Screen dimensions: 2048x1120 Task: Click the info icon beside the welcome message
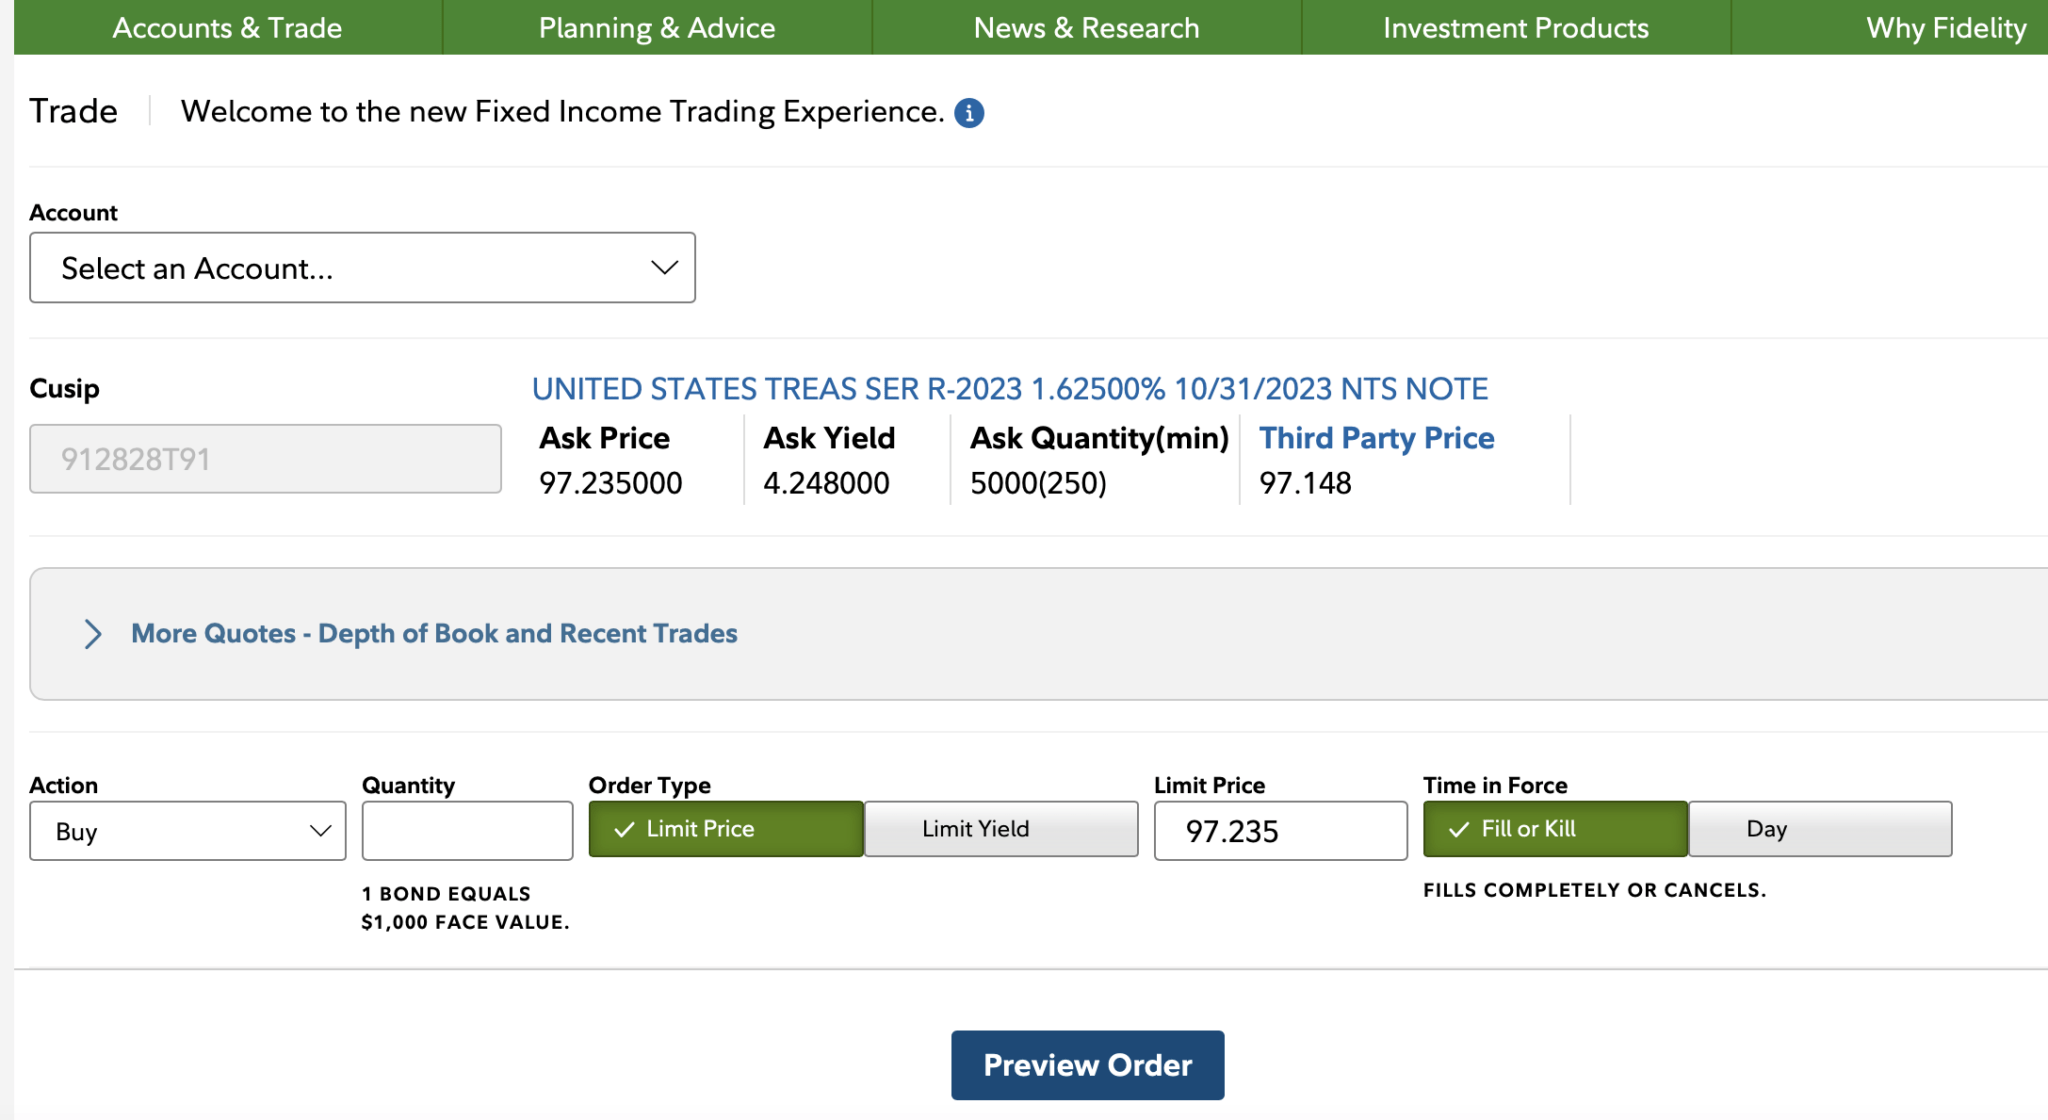(969, 113)
